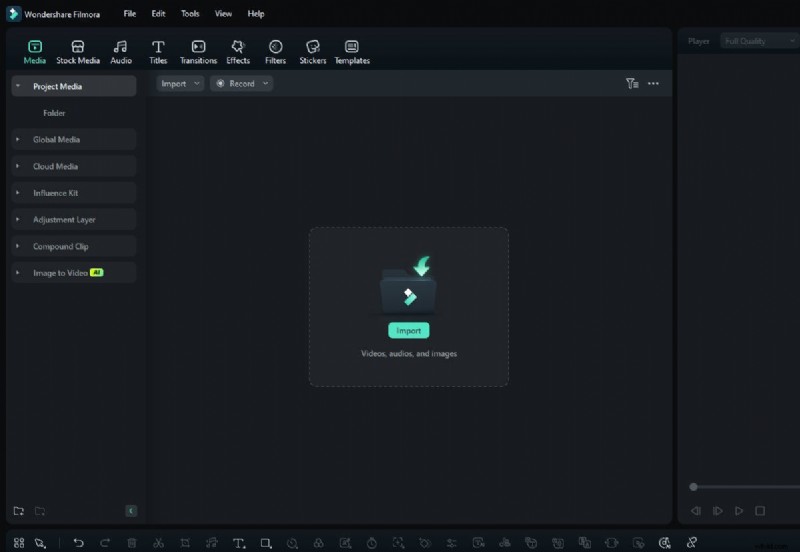This screenshot has height=552, width=800.
Task: Collapse the media sidebar with green arrow
Action: pyautogui.click(x=131, y=511)
